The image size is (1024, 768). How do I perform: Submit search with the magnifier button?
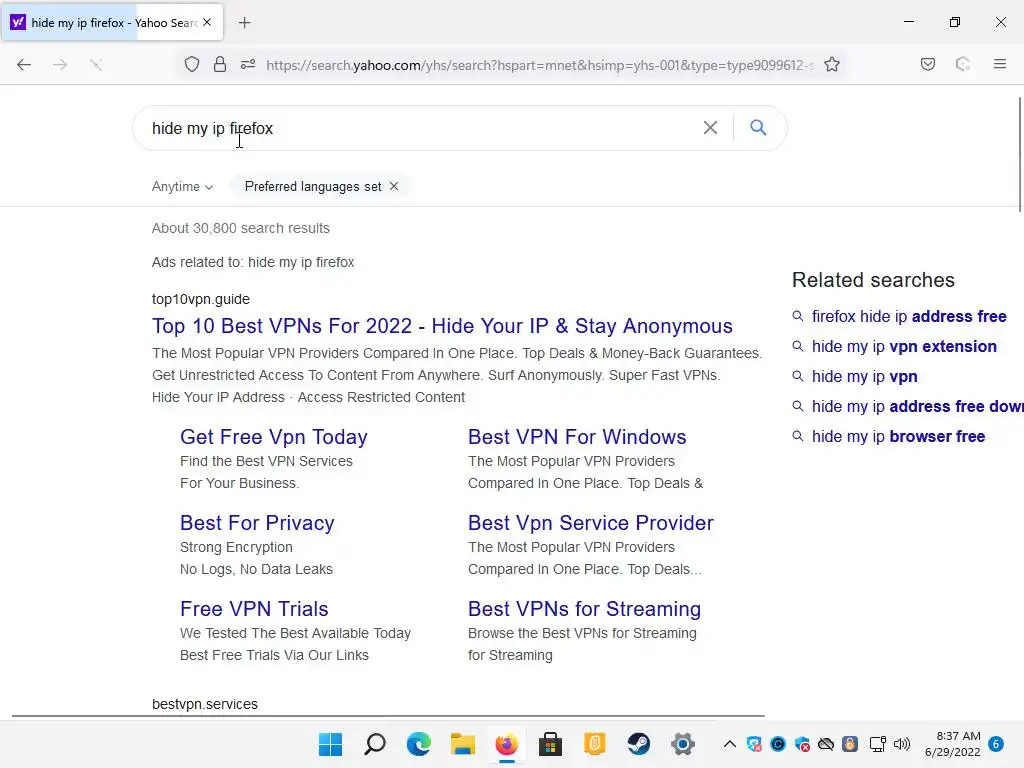758,127
